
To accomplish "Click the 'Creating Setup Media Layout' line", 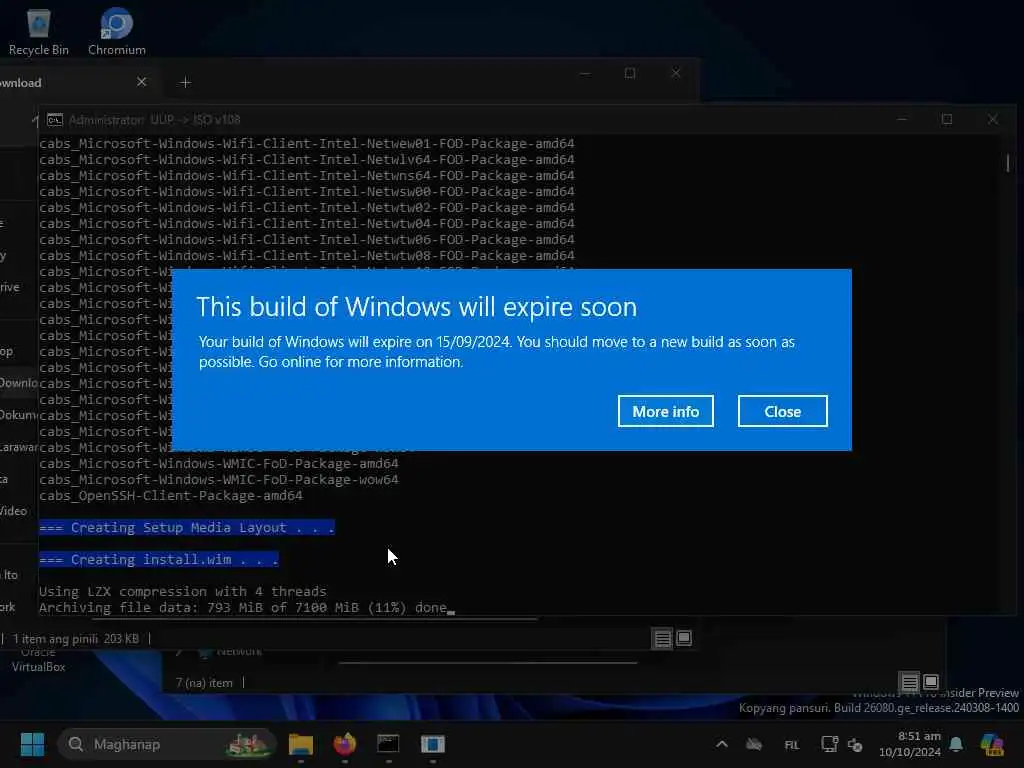I will [x=187, y=528].
